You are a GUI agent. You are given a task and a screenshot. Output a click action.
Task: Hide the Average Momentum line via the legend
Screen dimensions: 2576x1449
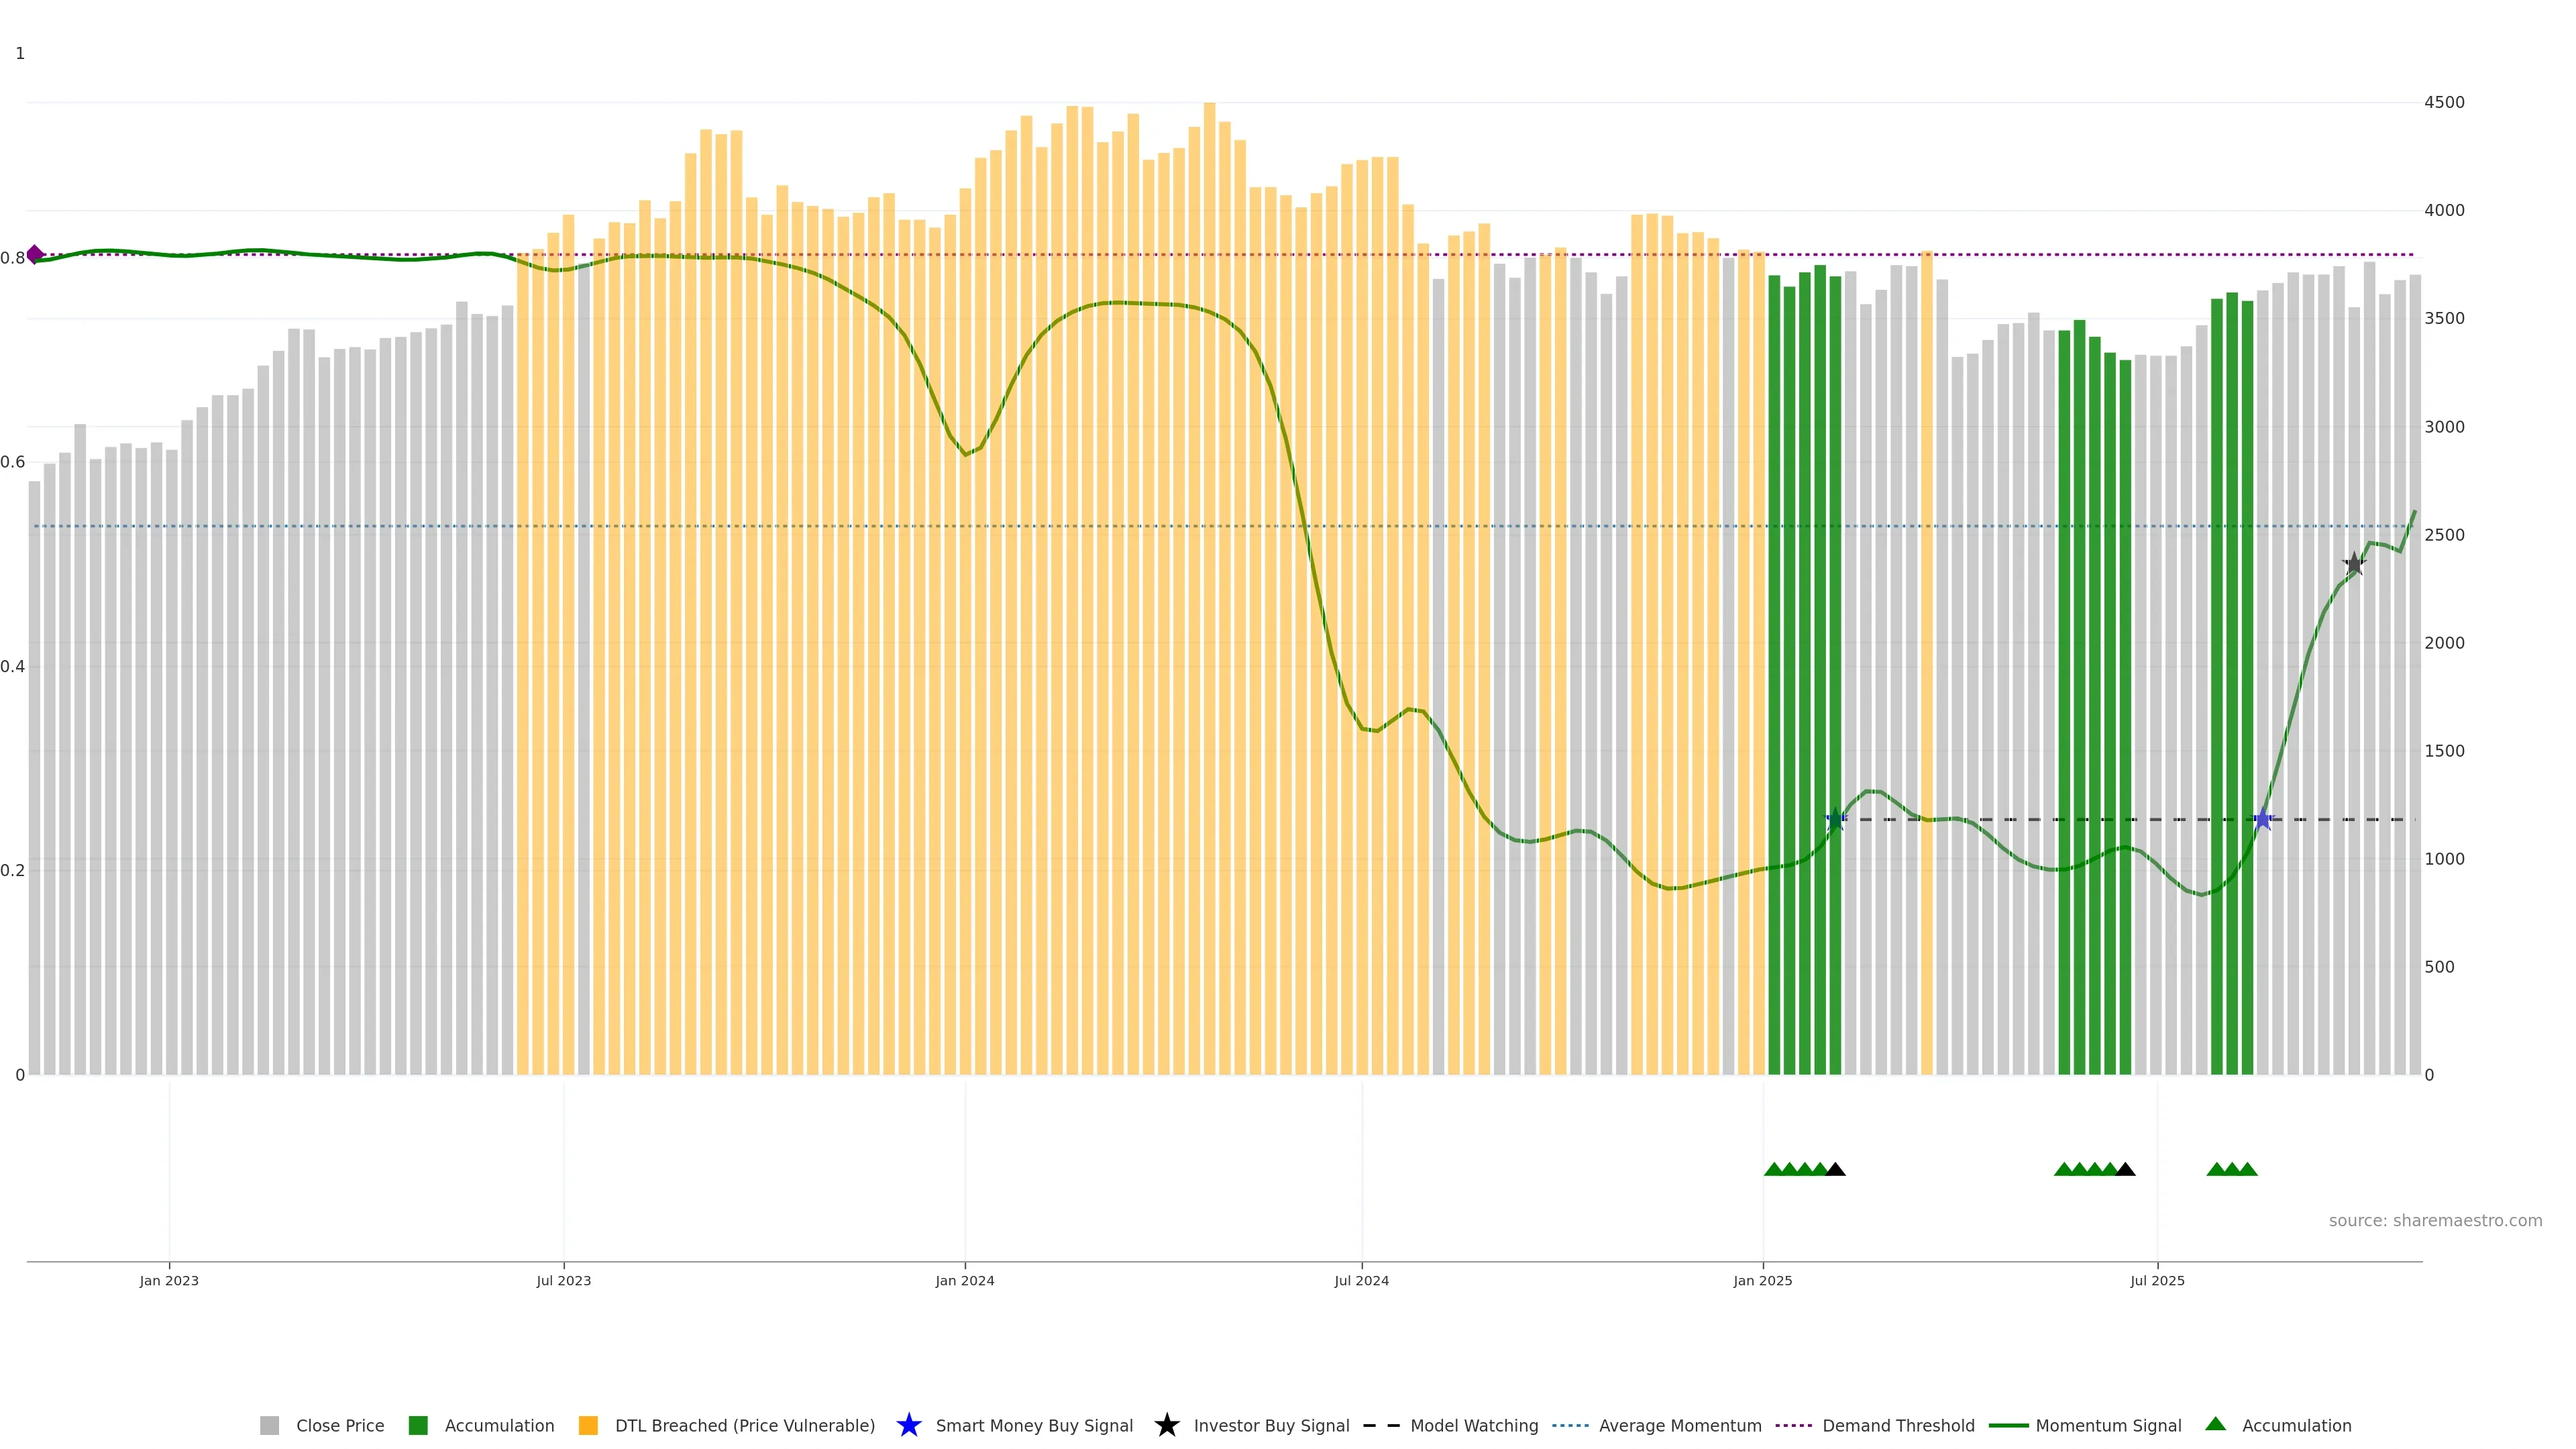[x=1679, y=1426]
